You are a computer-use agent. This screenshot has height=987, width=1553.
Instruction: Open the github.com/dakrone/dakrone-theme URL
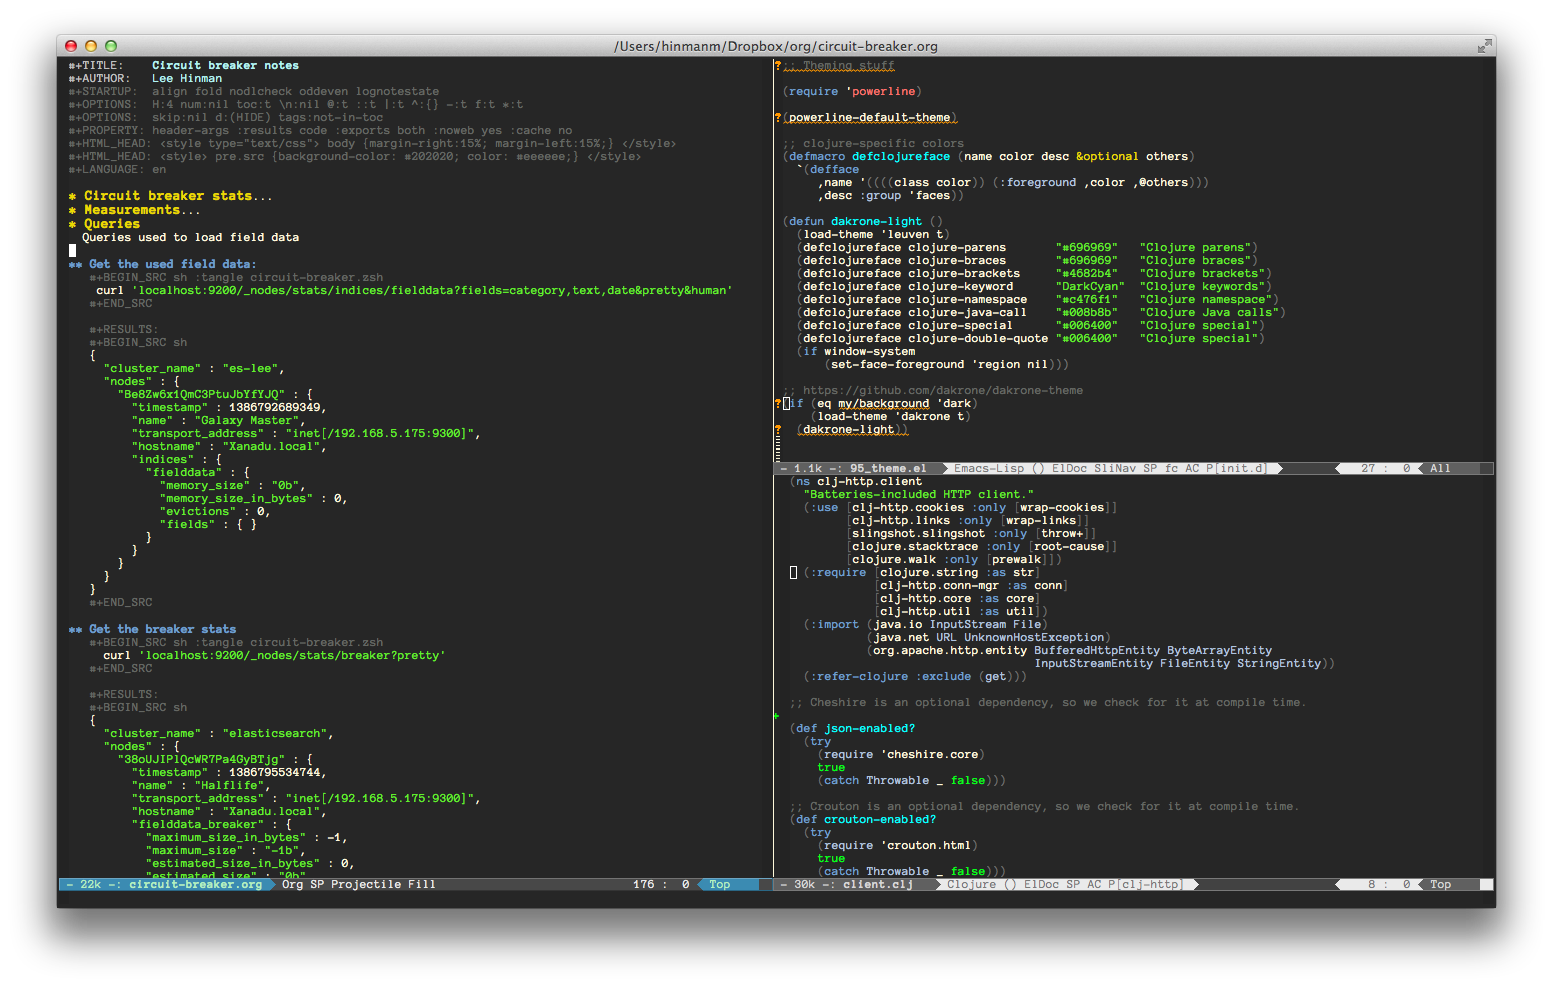pos(943,391)
